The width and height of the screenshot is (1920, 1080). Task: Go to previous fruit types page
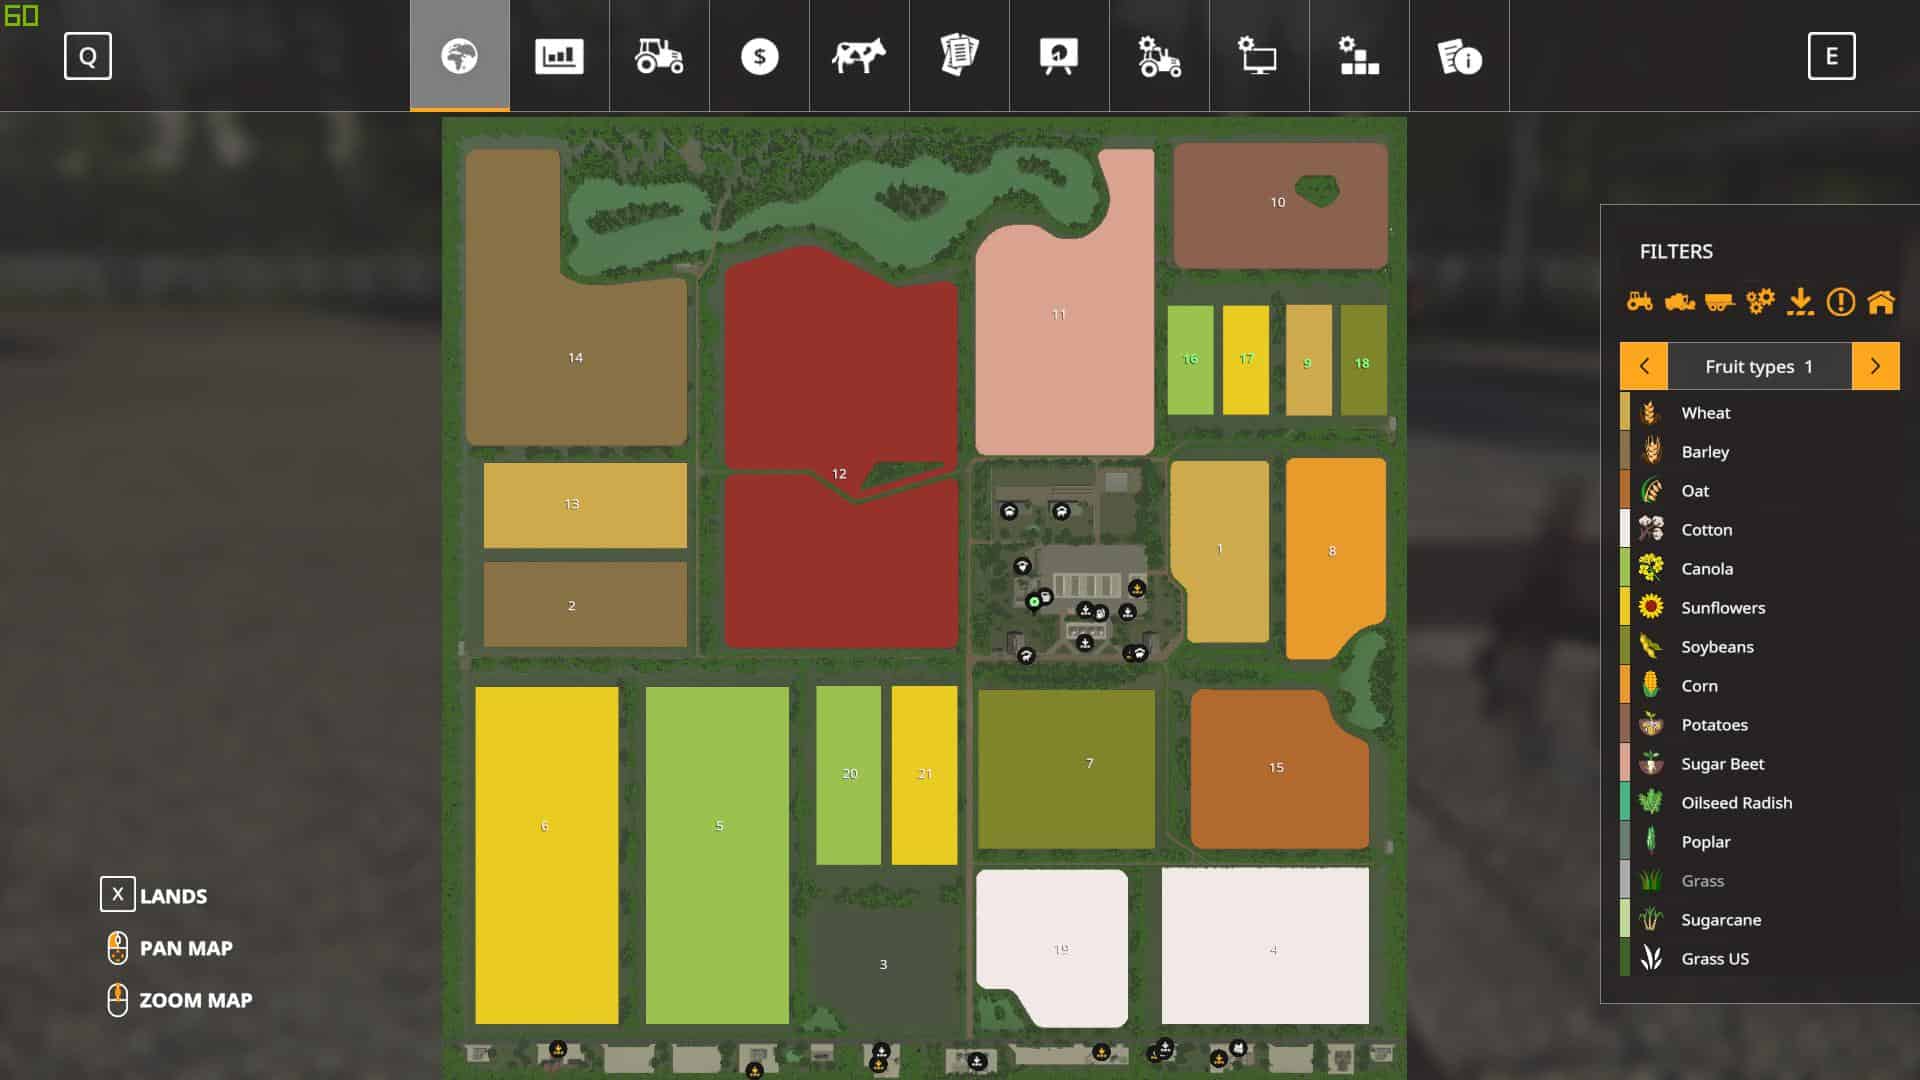point(1644,367)
